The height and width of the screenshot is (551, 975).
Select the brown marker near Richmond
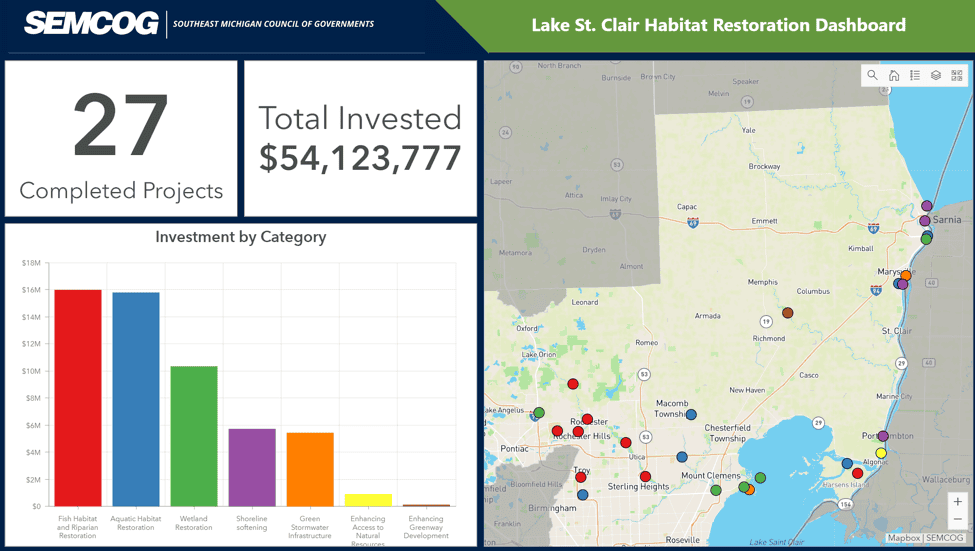788,313
